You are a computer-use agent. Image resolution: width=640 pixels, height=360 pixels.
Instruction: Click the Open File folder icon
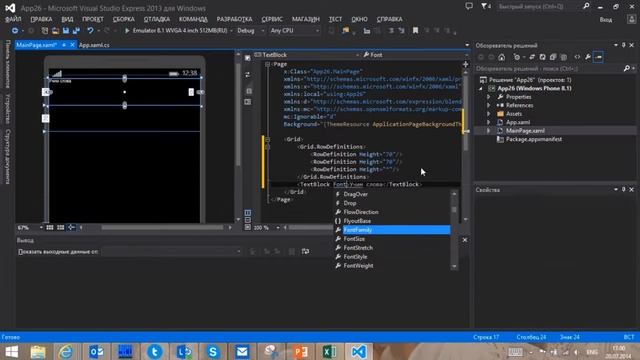click(56, 31)
